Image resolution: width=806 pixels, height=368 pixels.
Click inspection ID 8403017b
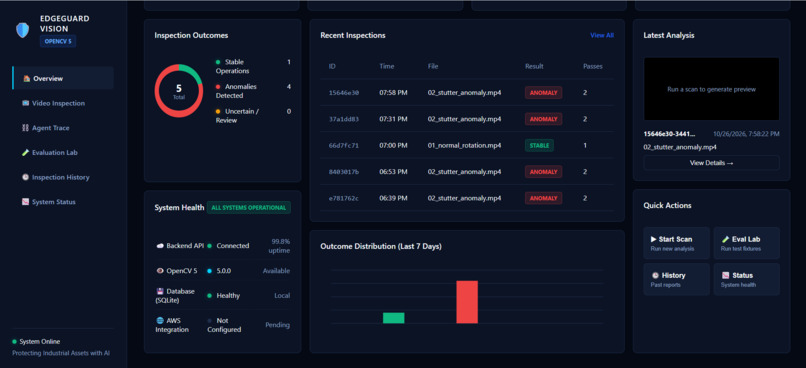coord(344,172)
